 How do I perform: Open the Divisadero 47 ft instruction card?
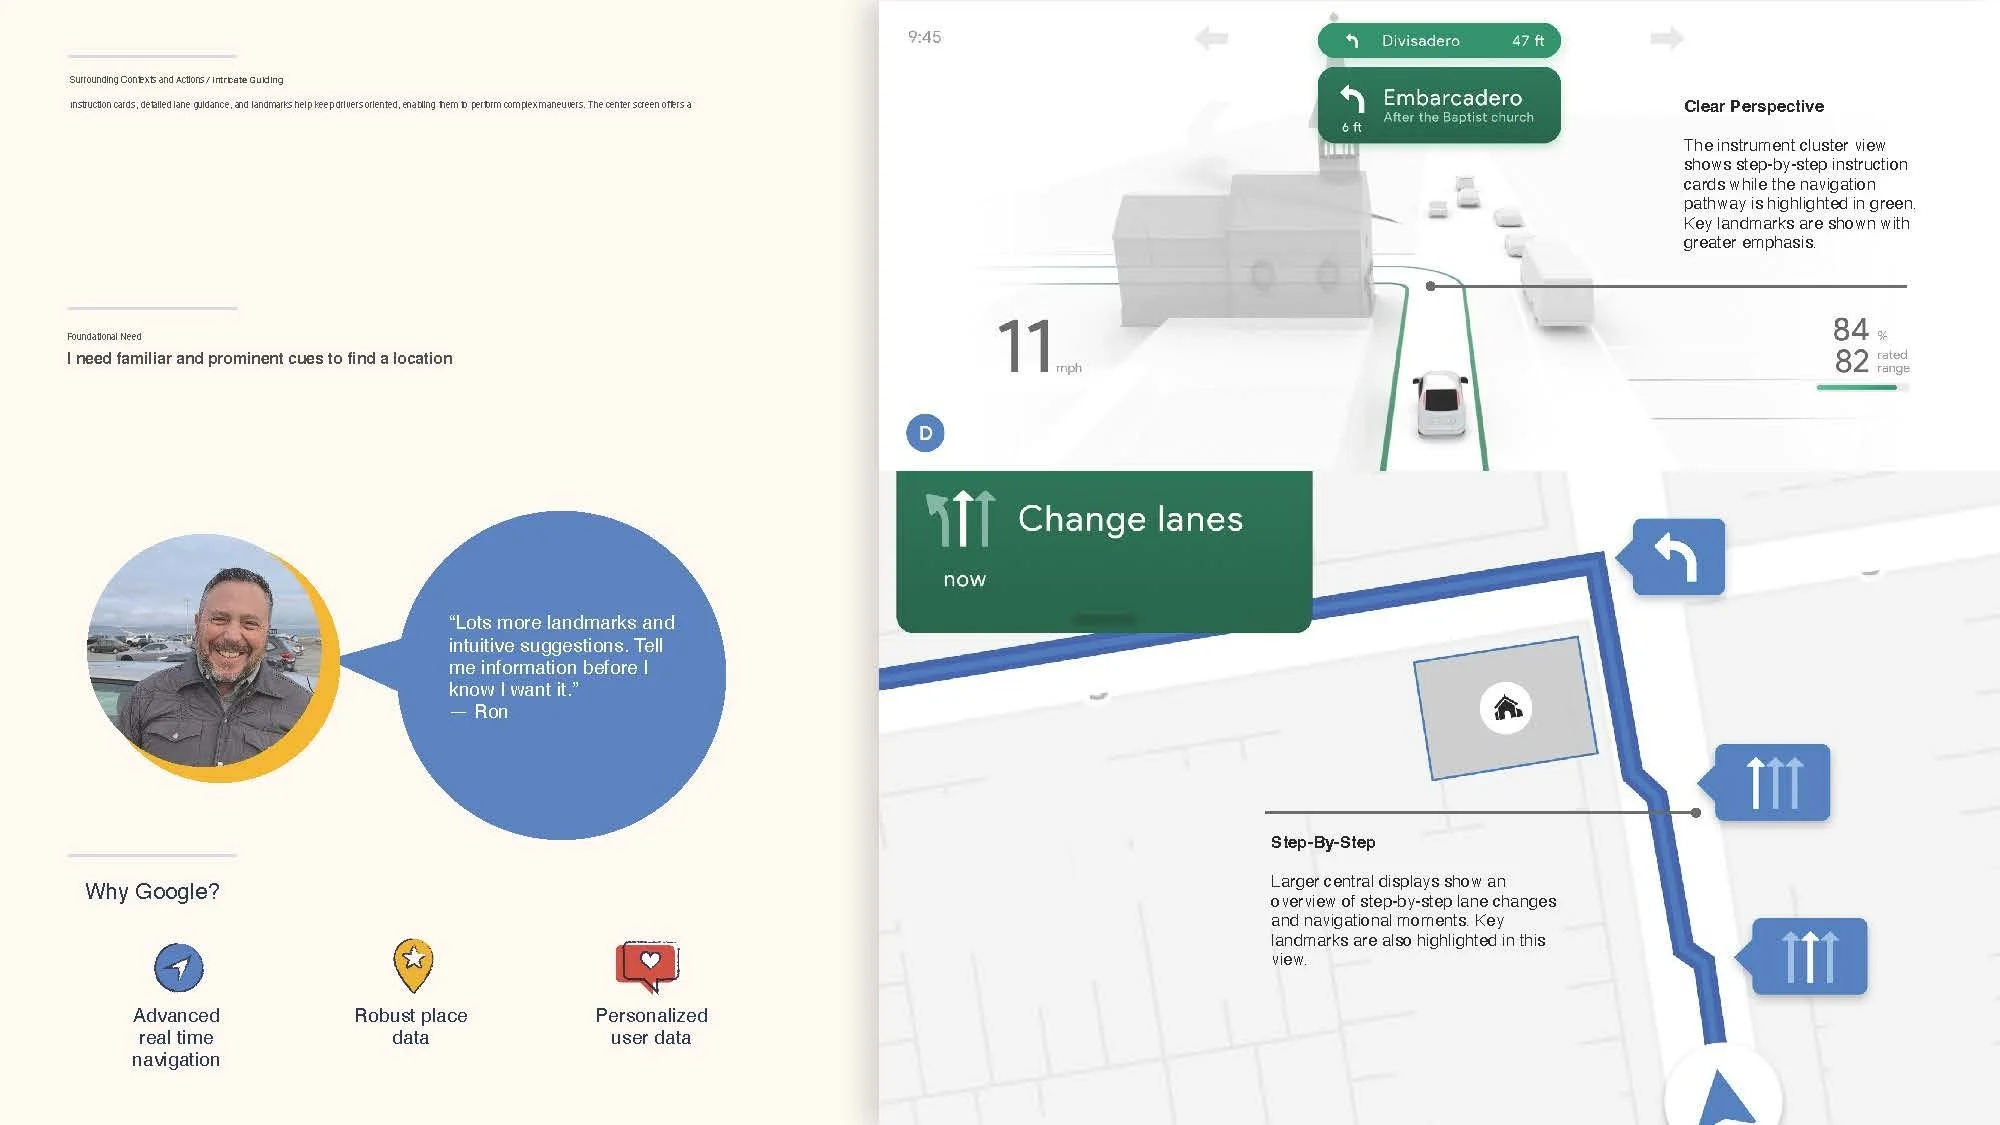1438,41
